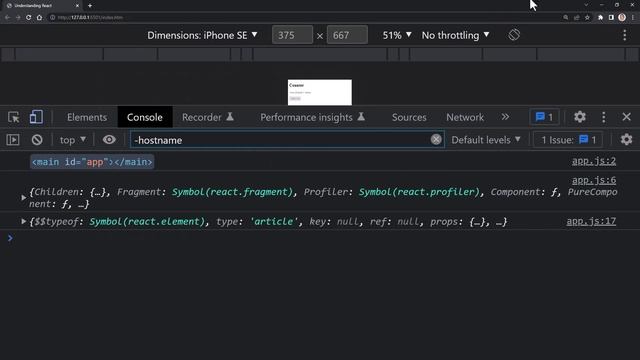Open the Default levels dropdown

[x=486, y=140]
